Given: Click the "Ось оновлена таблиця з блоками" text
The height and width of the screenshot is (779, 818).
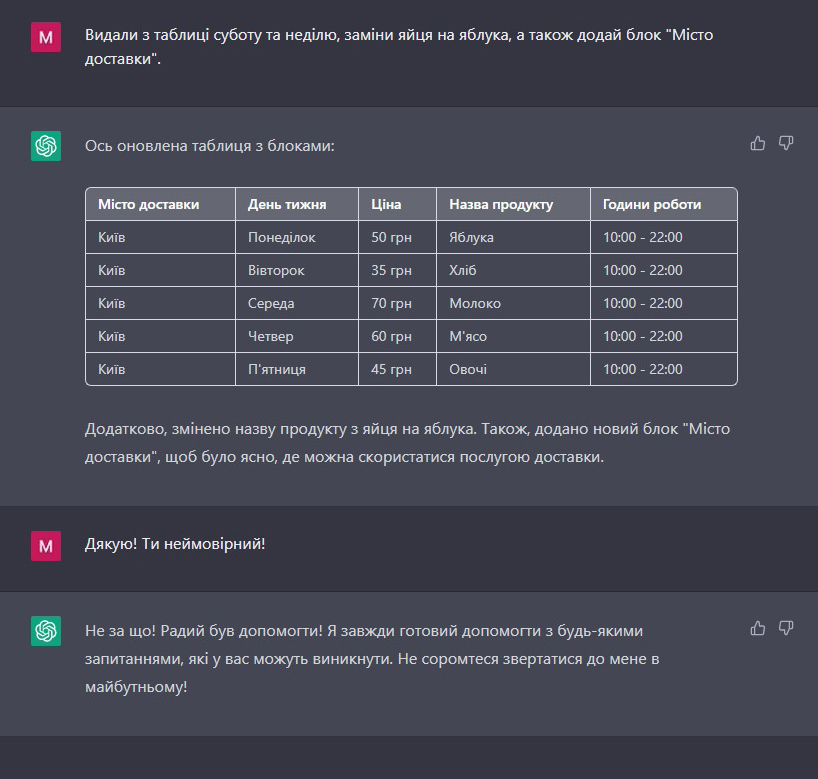Looking at the screenshot, I should (x=209, y=146).
